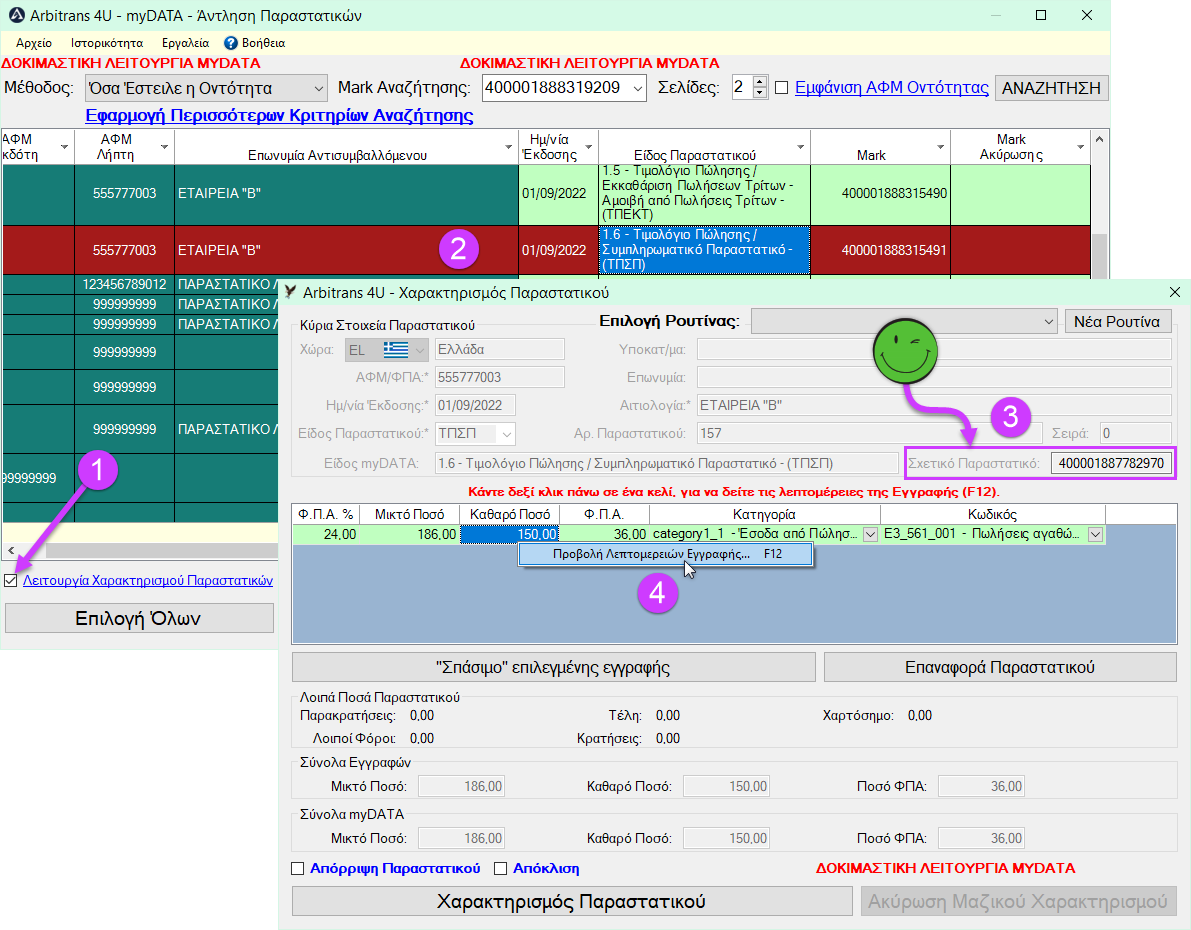1191x930 pixels.
Task: Toggle Λειτουργία Χαρακτηρισμού Παραστατικών checkbox
Action: coord(11,580)
